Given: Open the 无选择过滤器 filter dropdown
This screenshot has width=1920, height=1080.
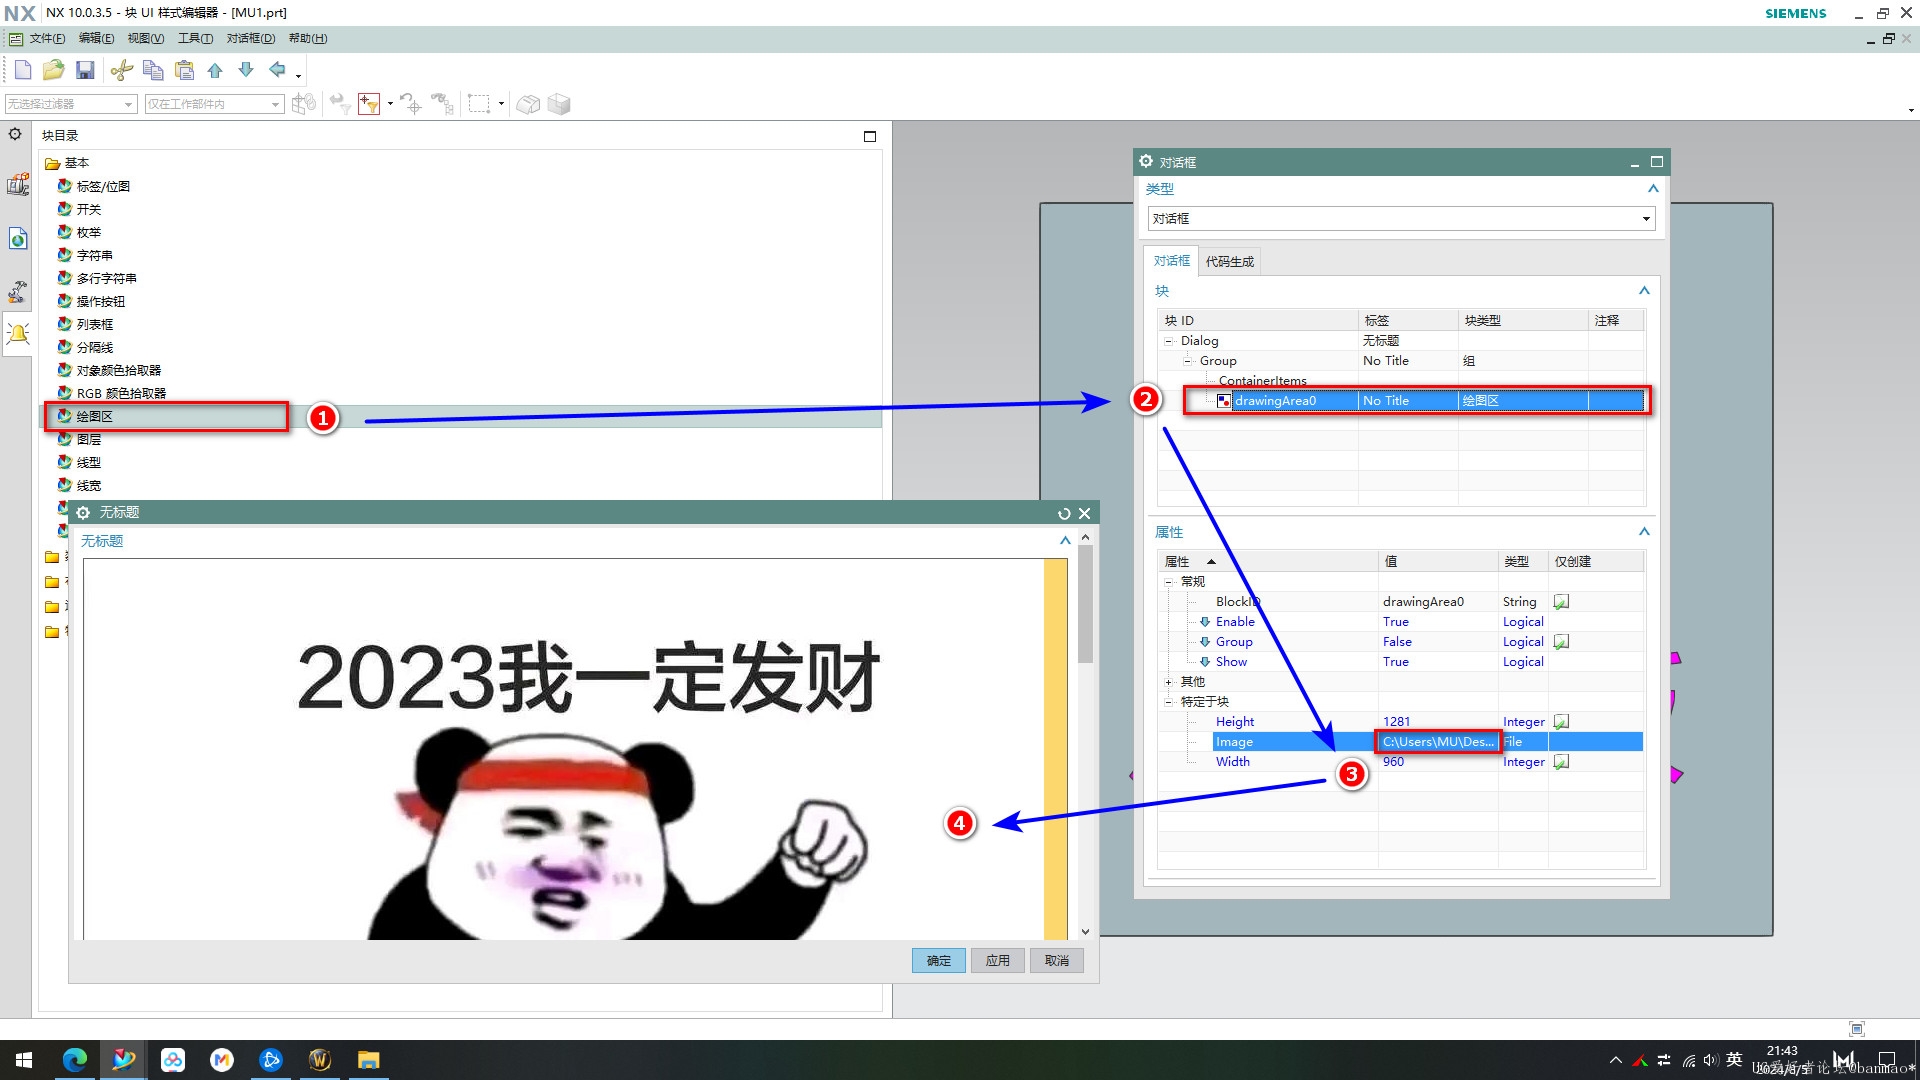Looking at the screenshot, I should point(71,104).
